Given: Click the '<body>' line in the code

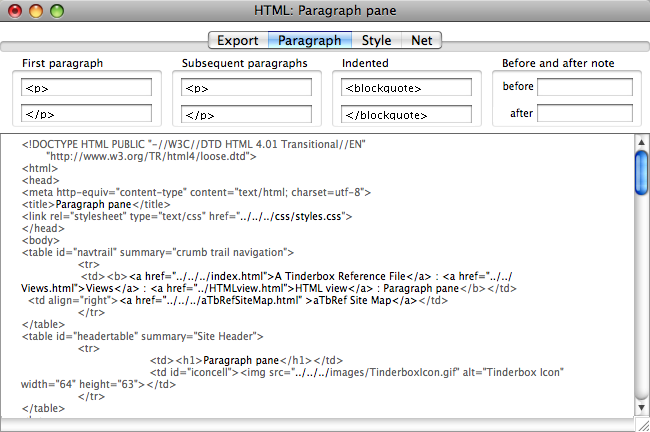Looking at the screenshot, I should coord(41,240).
